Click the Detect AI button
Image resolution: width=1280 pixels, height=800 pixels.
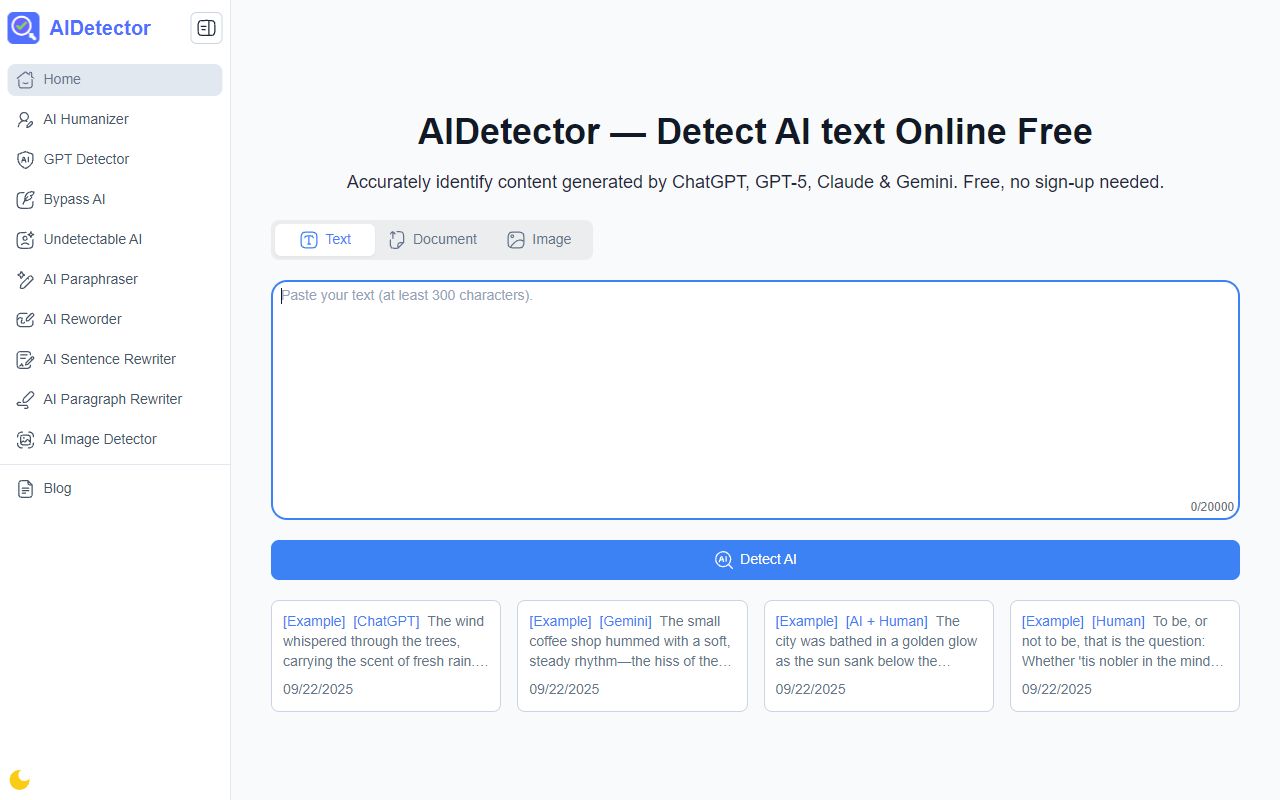click(x=755, y=560)
